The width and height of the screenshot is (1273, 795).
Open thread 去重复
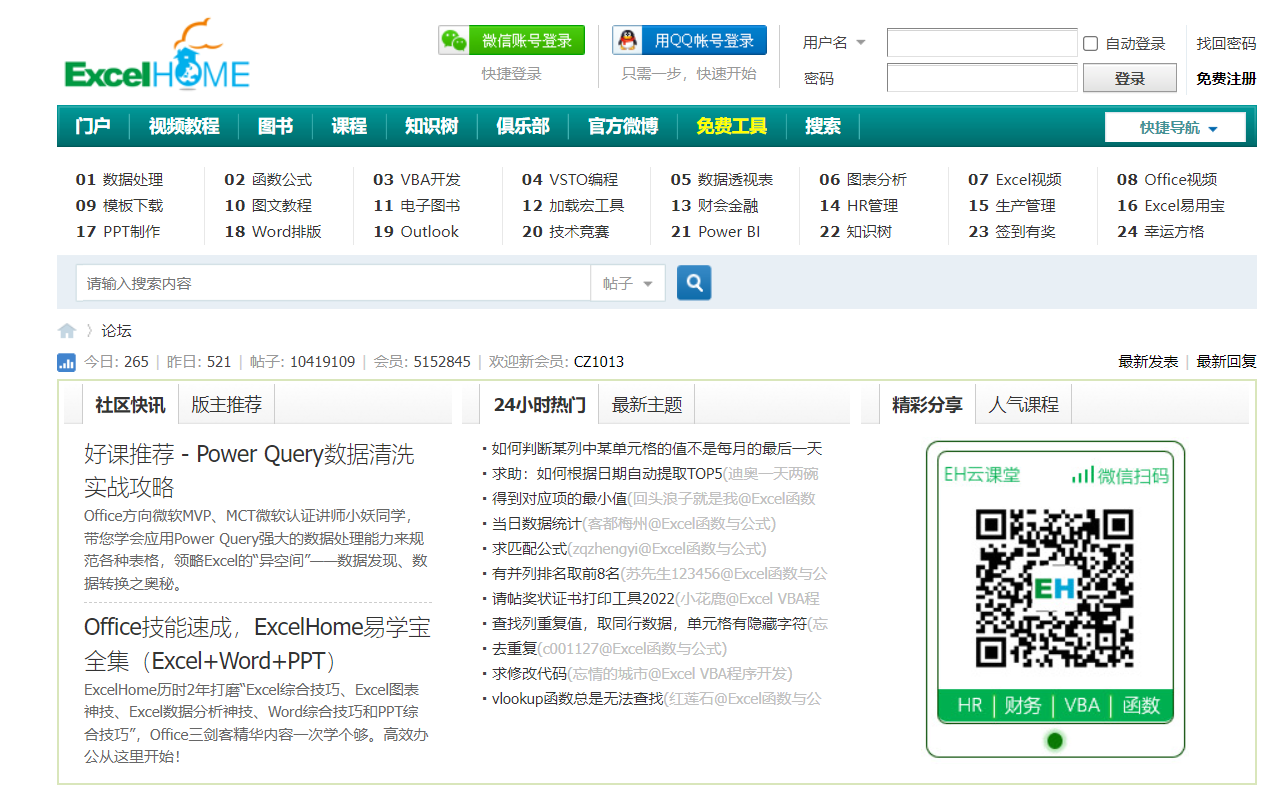pos(514,649)
